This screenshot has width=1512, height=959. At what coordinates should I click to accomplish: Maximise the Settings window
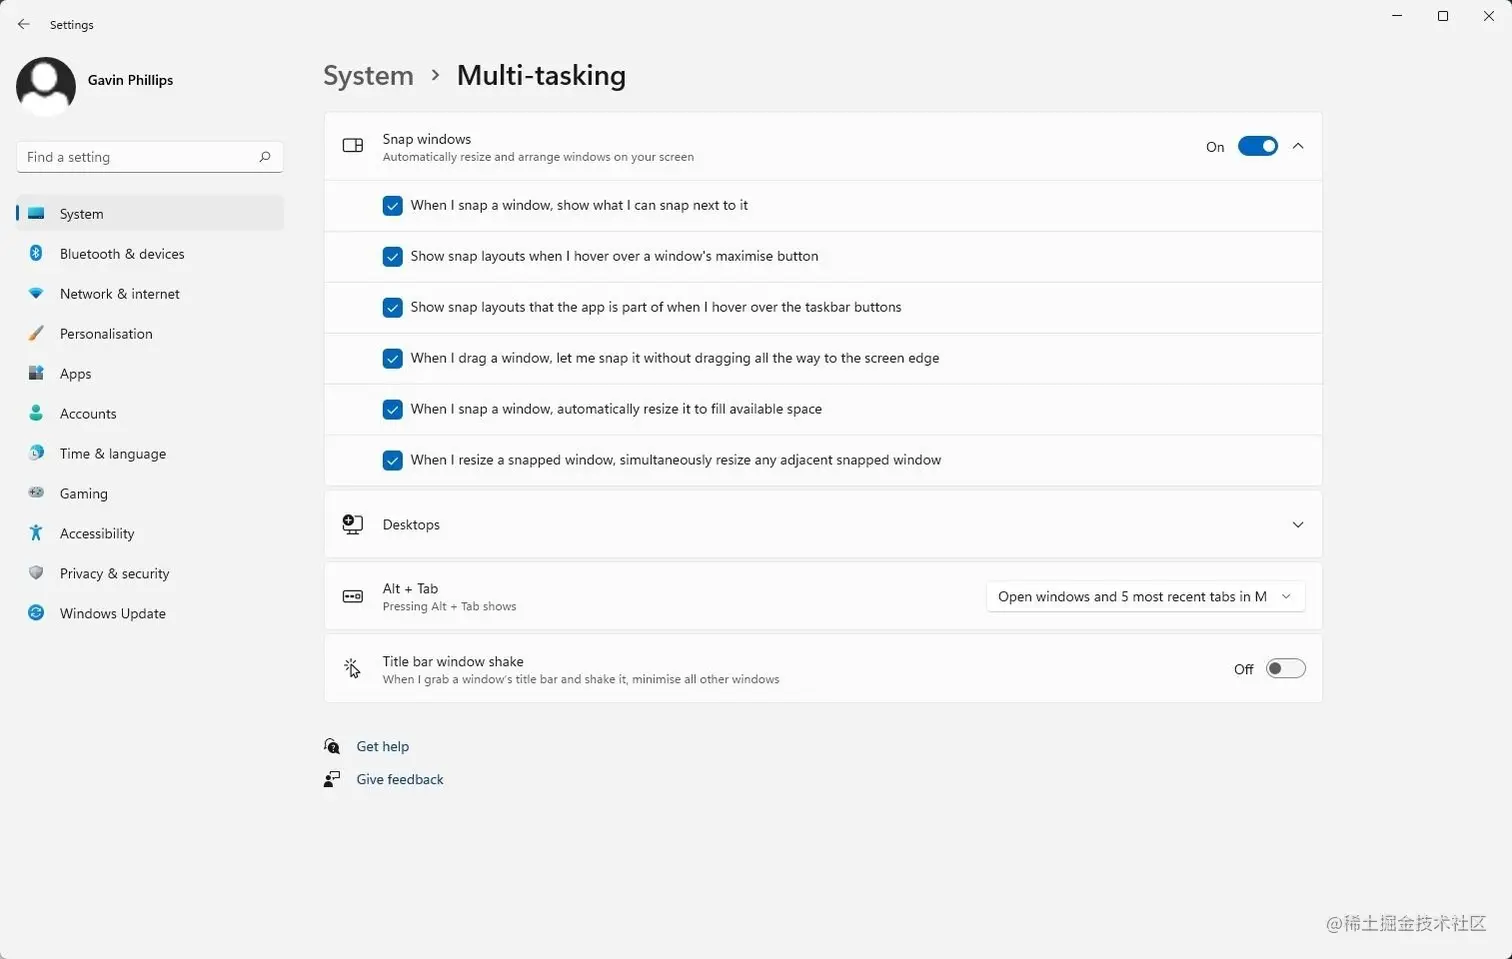point(1443,16)
